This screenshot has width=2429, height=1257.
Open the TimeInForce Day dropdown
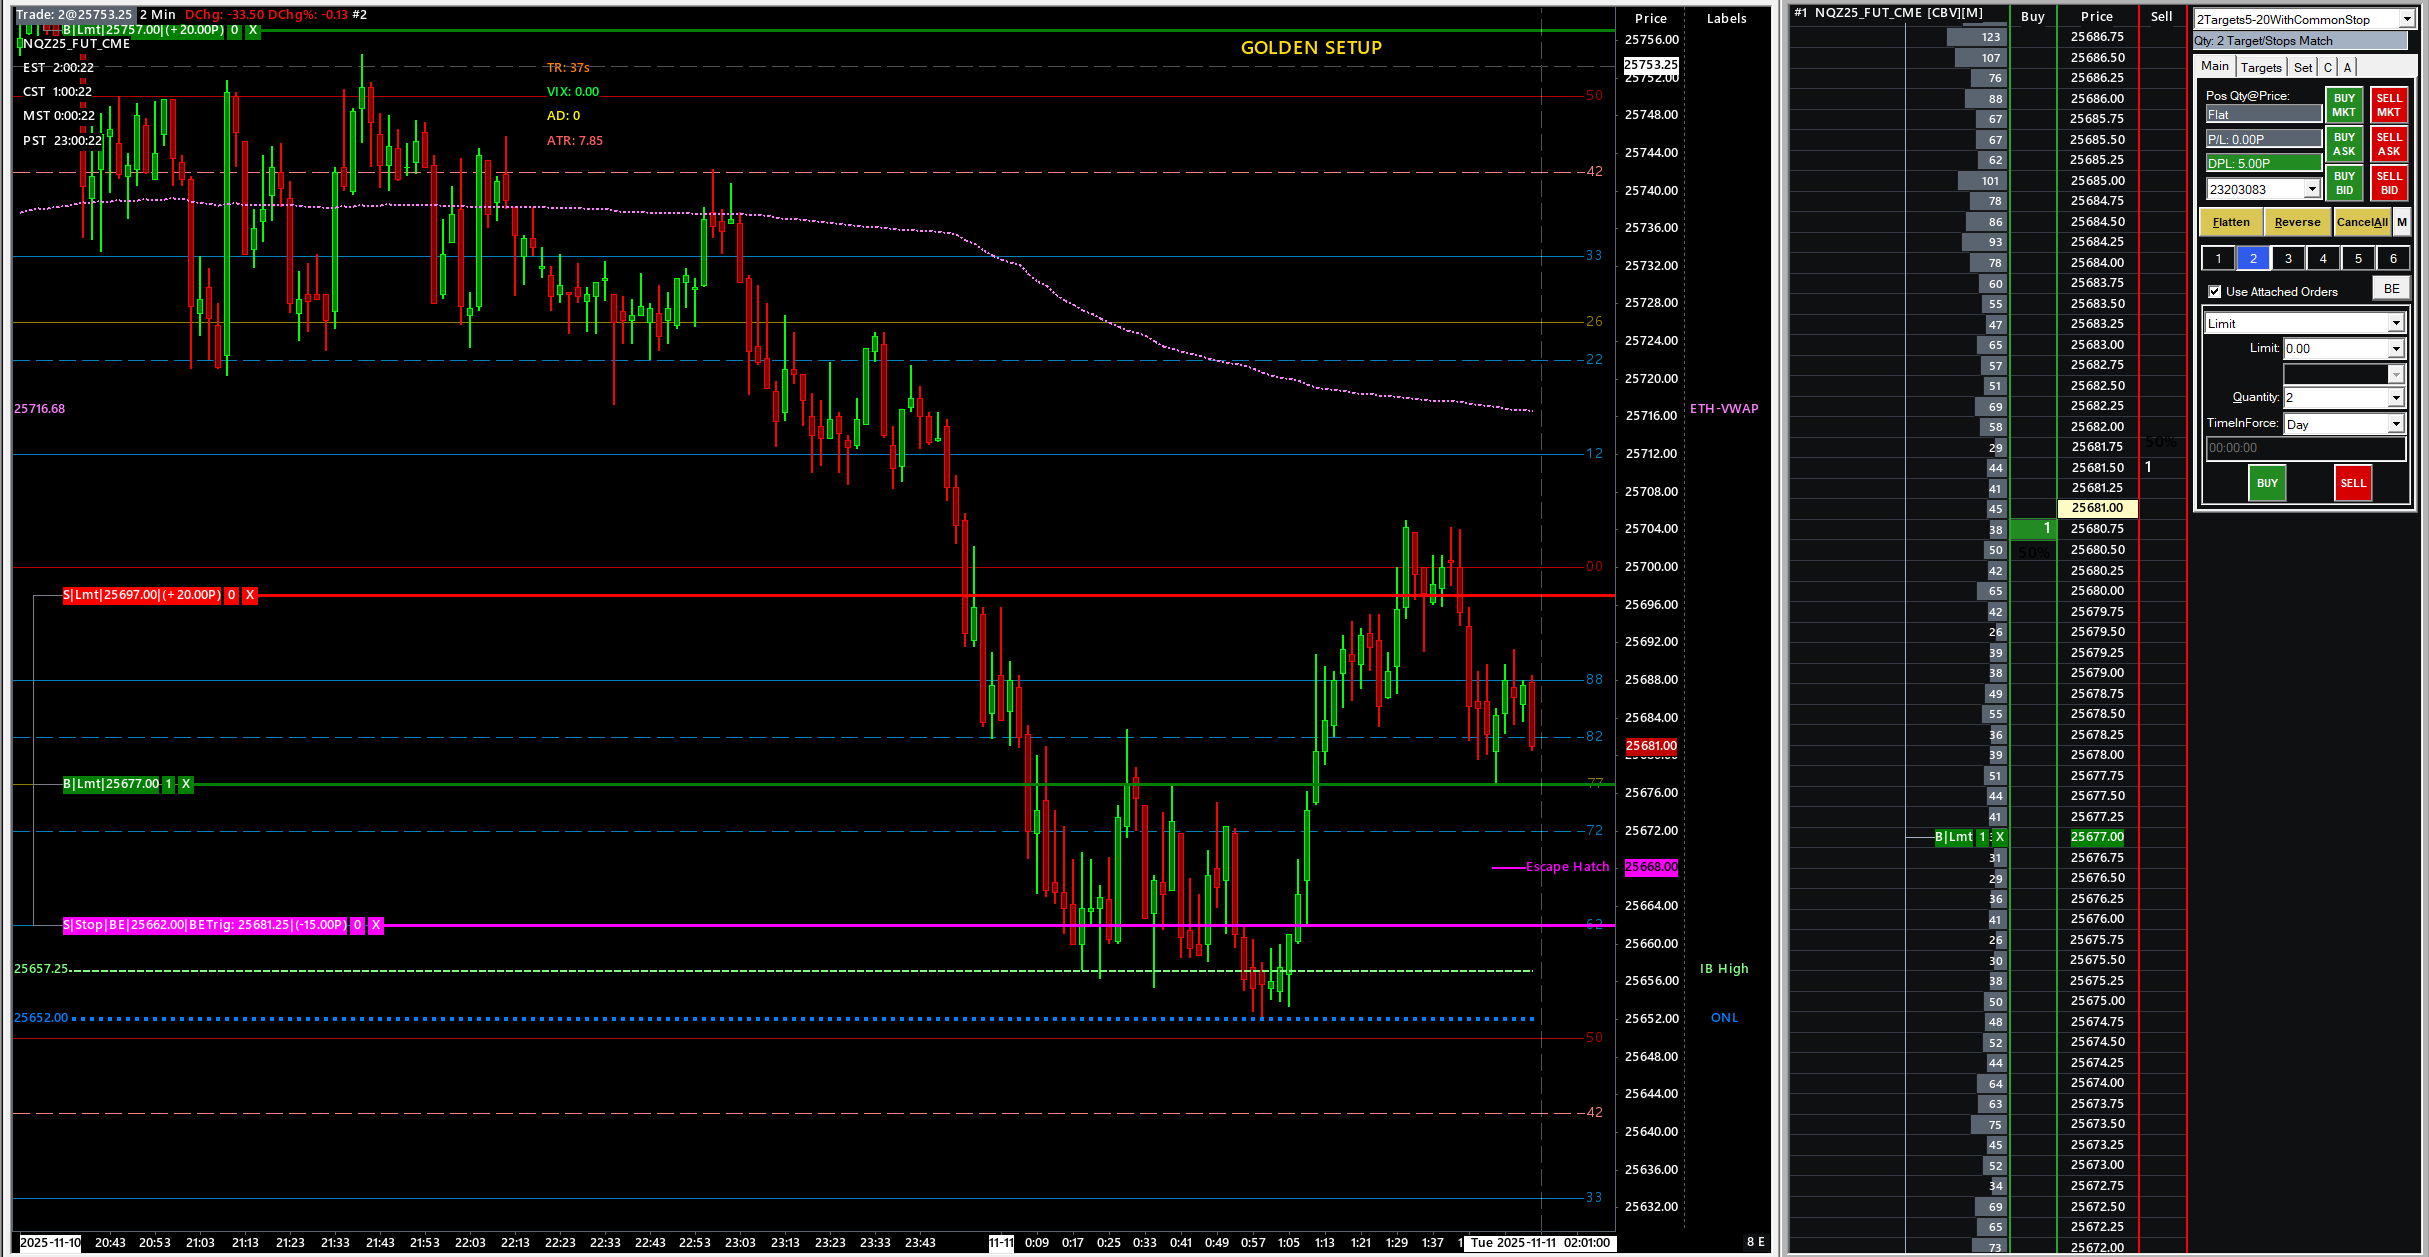2396,424
